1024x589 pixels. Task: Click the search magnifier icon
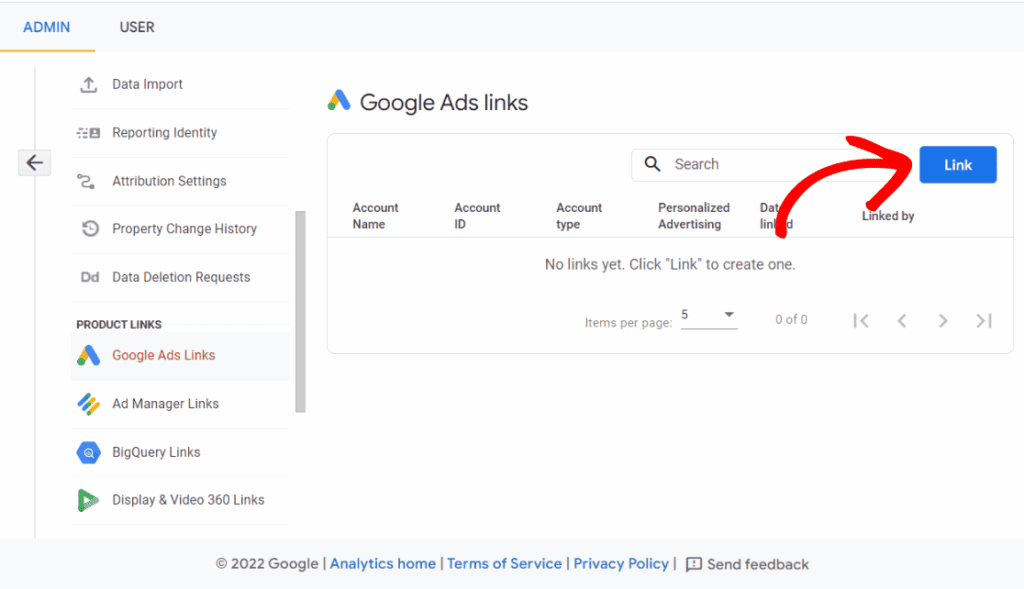point(653,164)
